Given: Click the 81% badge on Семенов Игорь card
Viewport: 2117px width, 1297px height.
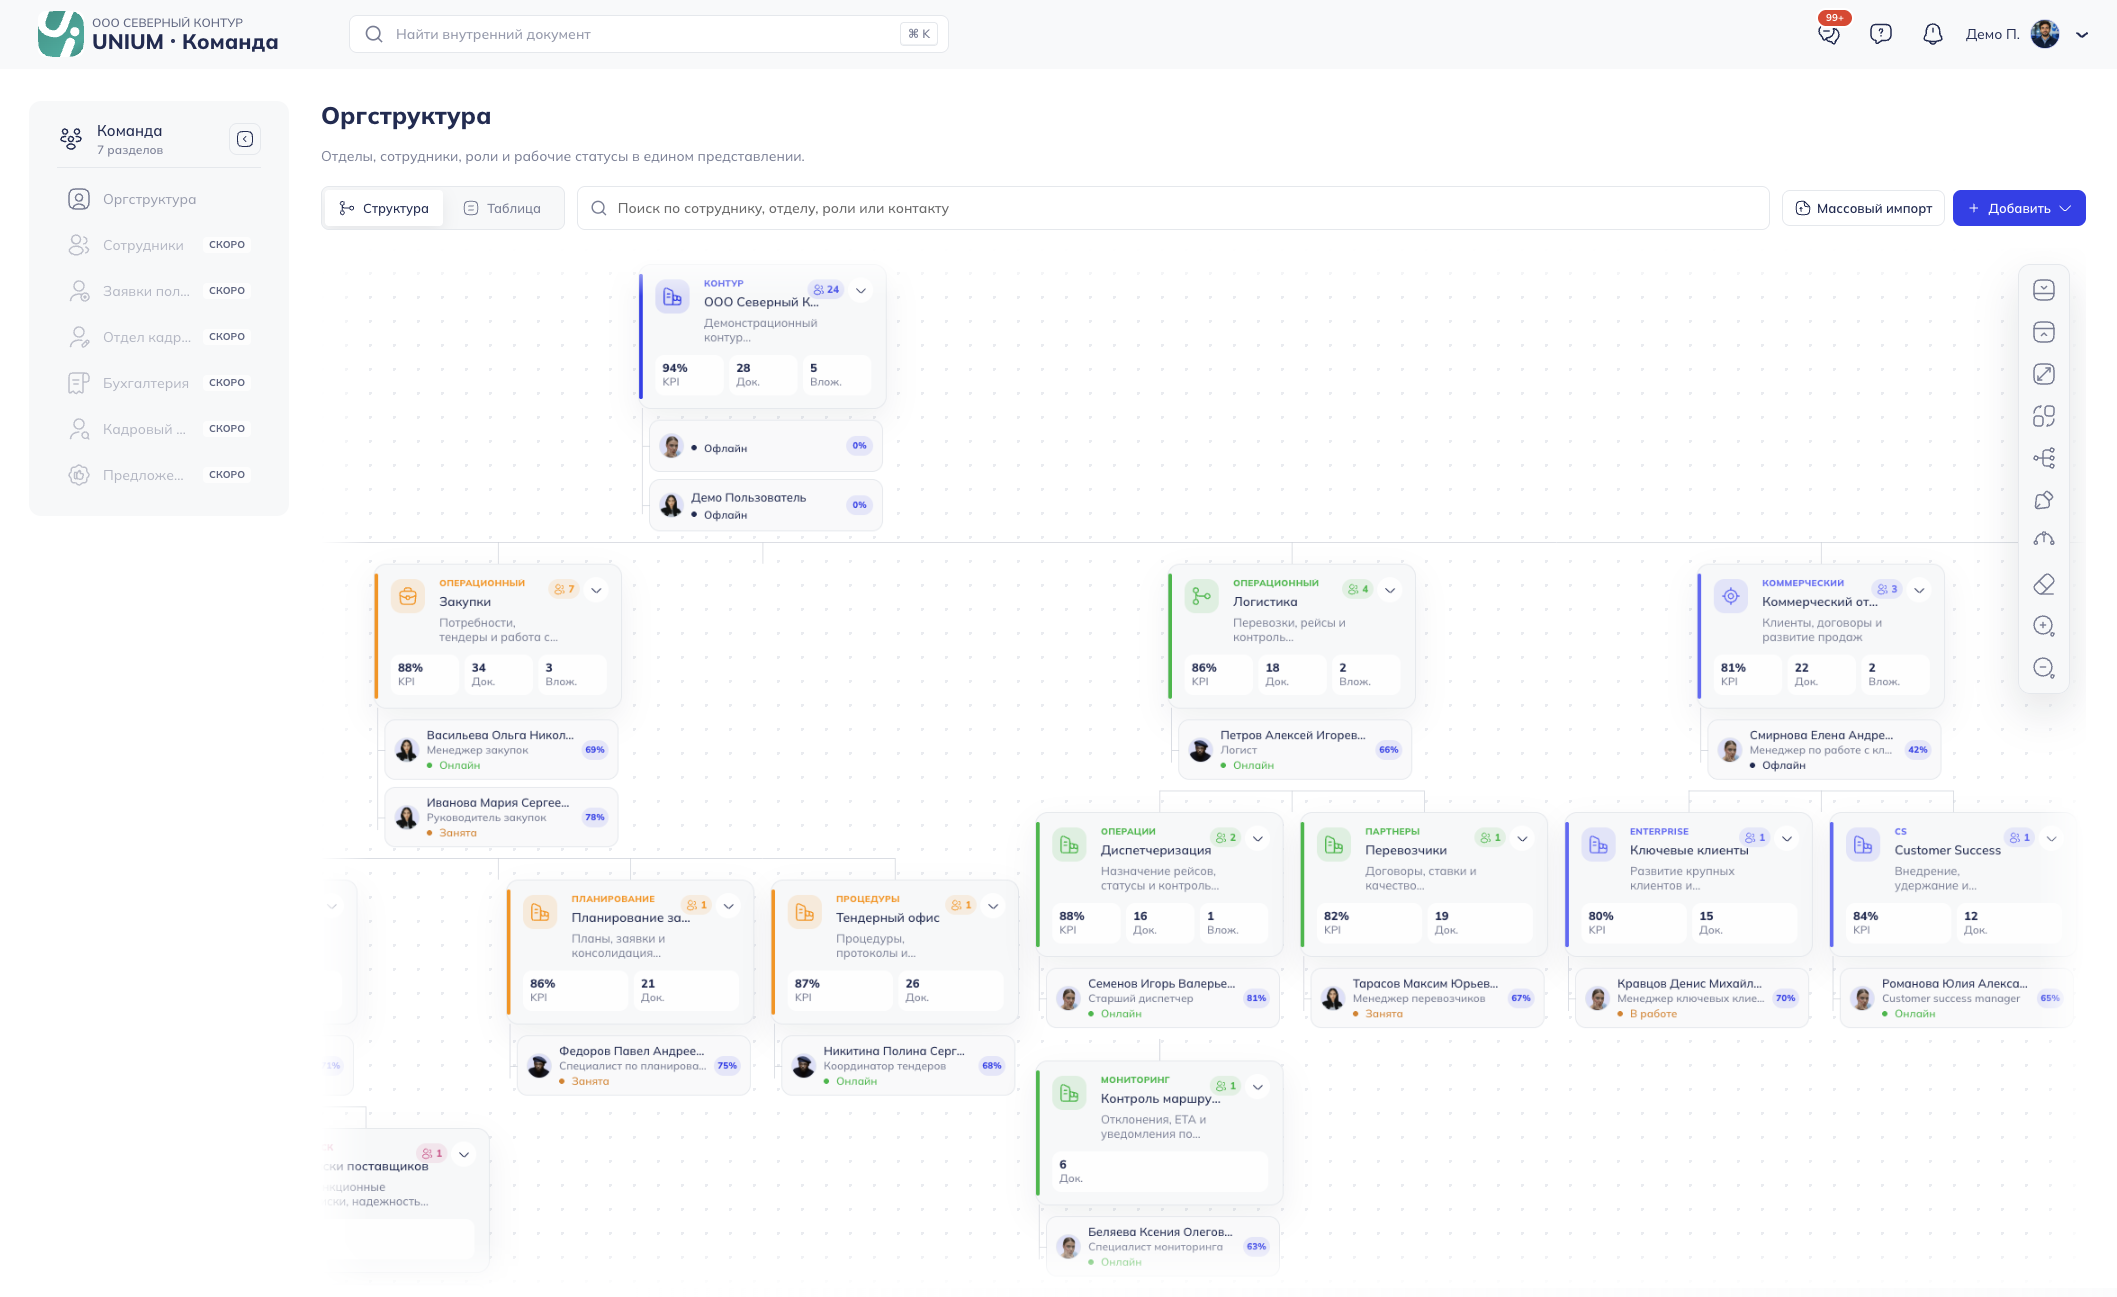Looking at the screenshot, I should pos(1256,998).
